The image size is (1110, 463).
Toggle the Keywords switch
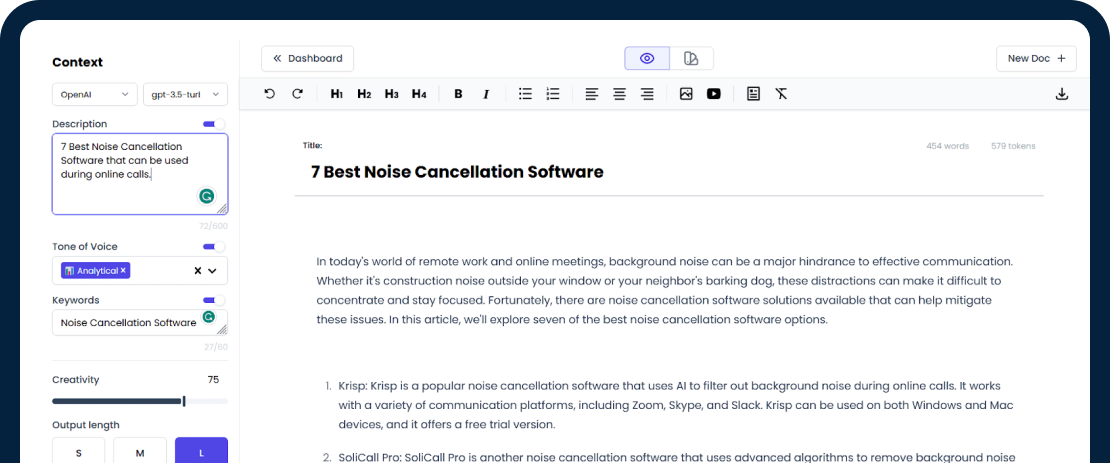[213, 300]
